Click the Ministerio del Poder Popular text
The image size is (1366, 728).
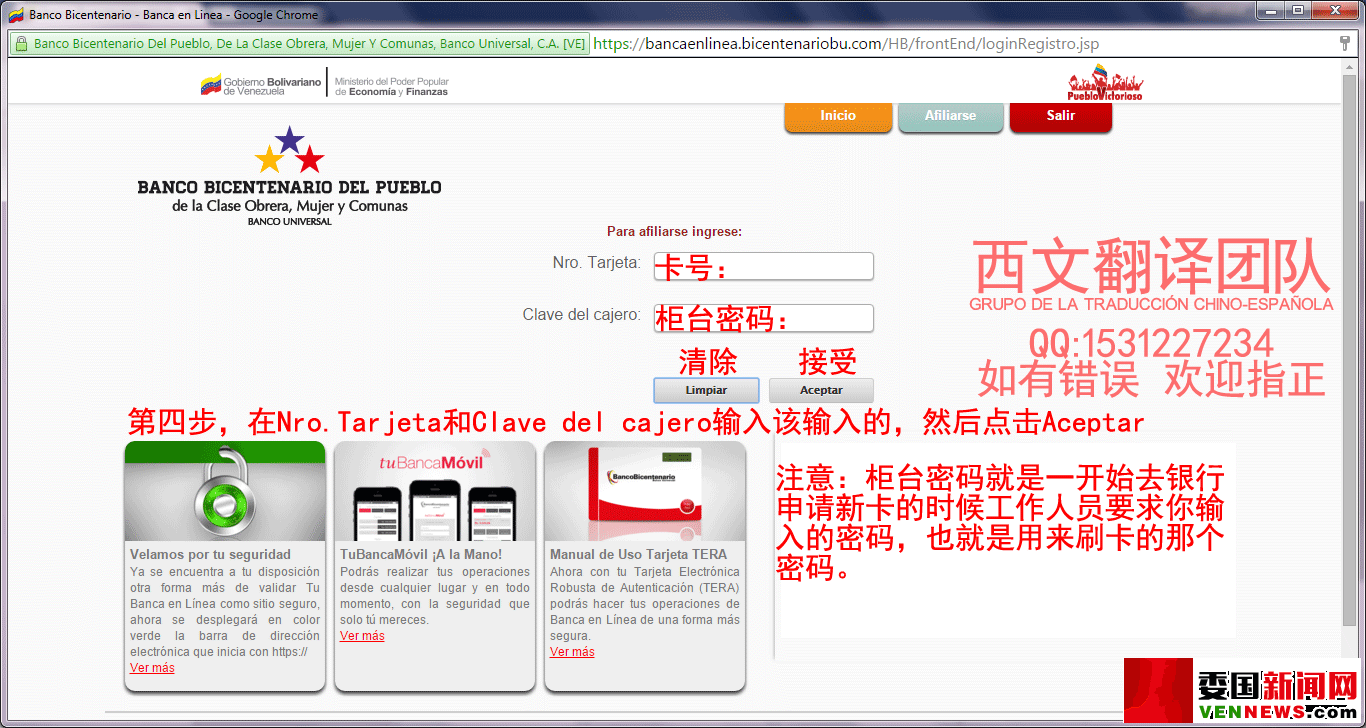(x=392, y=86)
